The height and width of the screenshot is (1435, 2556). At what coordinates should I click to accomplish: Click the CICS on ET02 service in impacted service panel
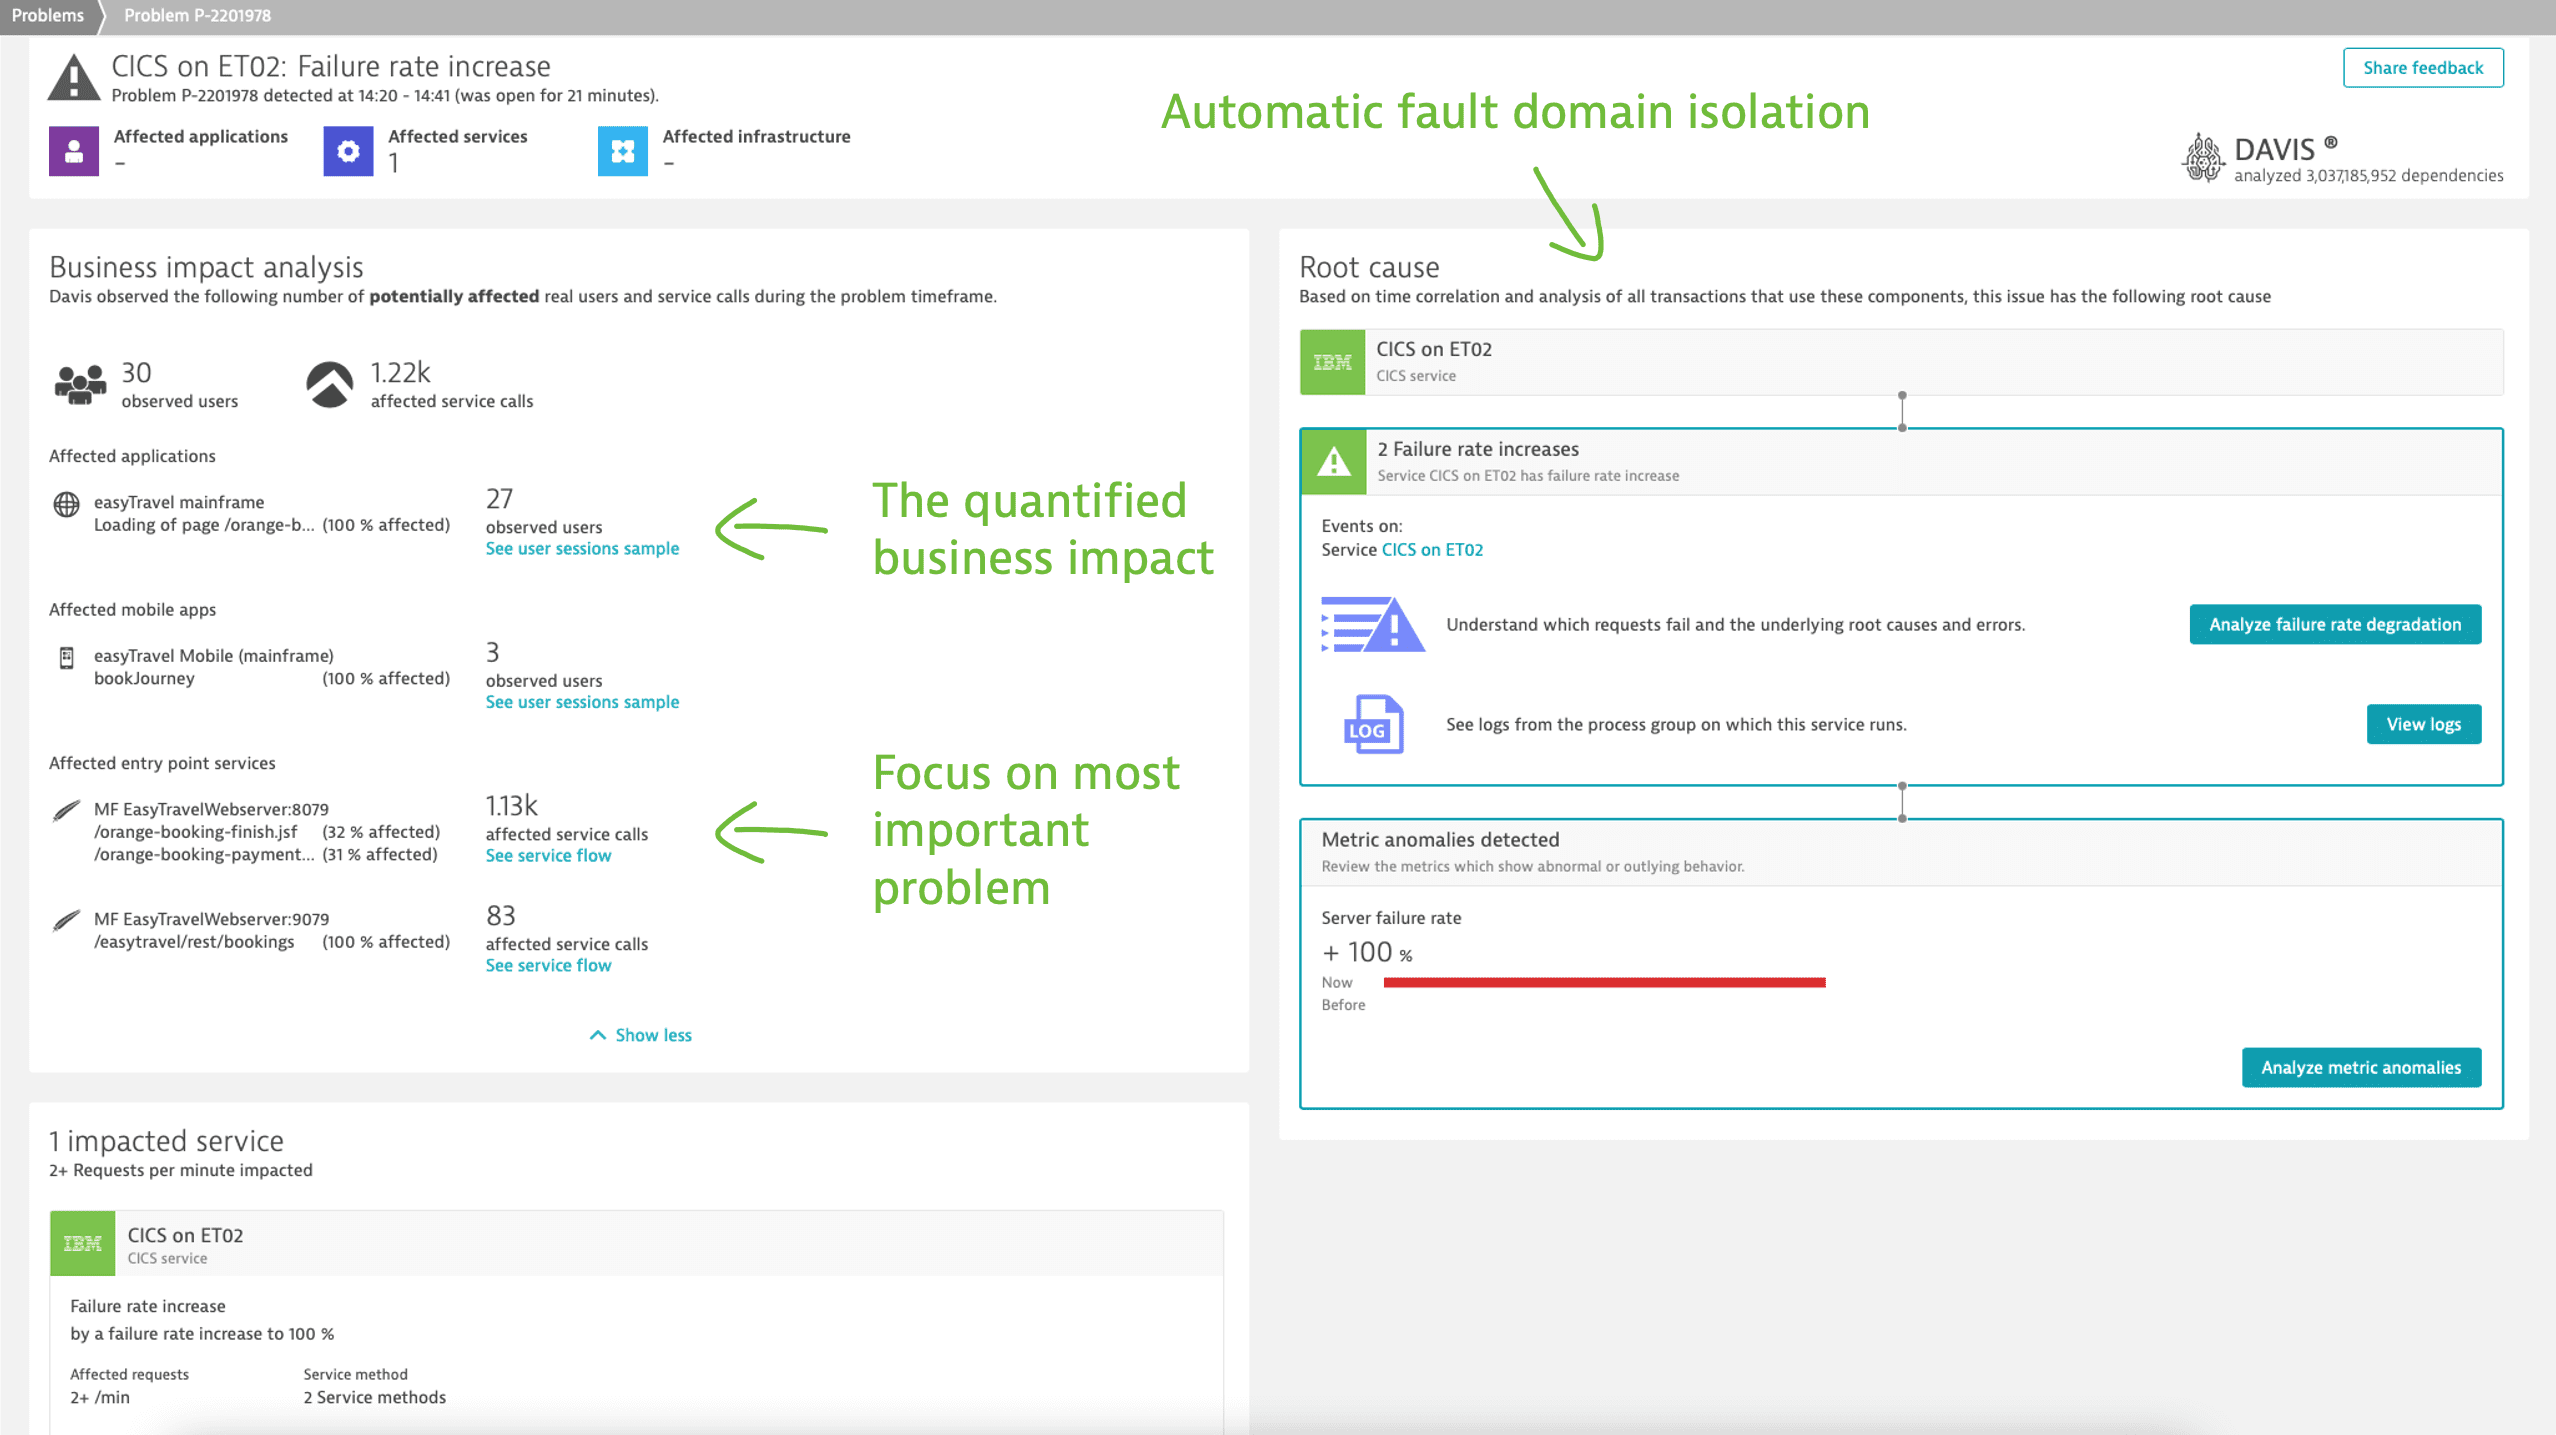coord(186,1233)
